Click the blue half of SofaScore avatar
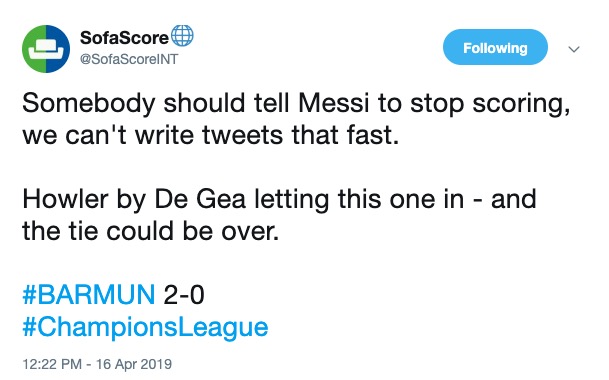 pos(58,49)
